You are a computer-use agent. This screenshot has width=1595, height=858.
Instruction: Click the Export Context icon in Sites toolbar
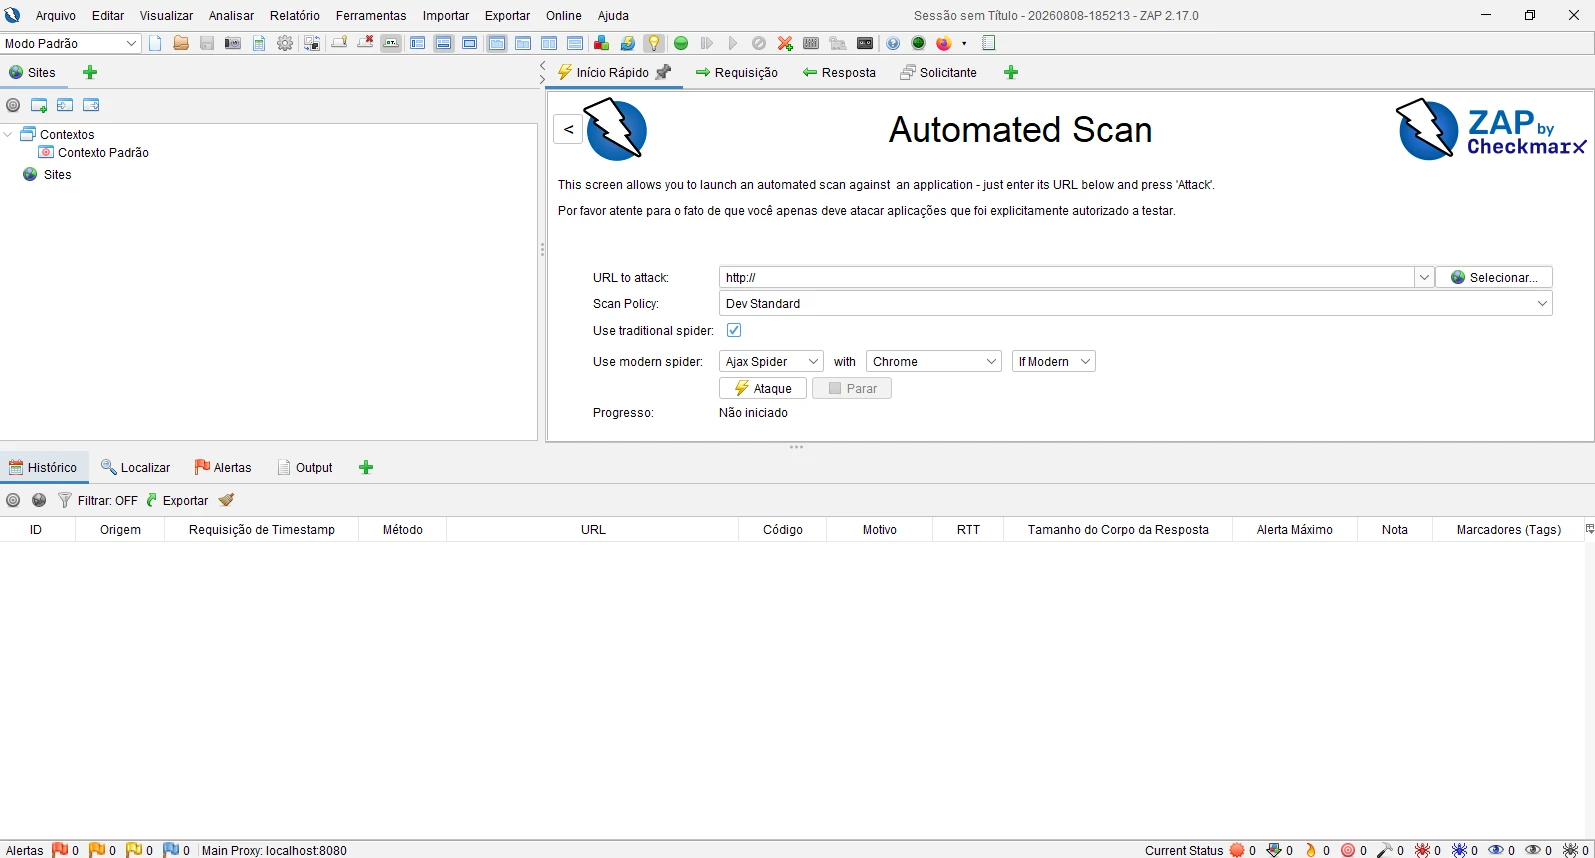91,105
